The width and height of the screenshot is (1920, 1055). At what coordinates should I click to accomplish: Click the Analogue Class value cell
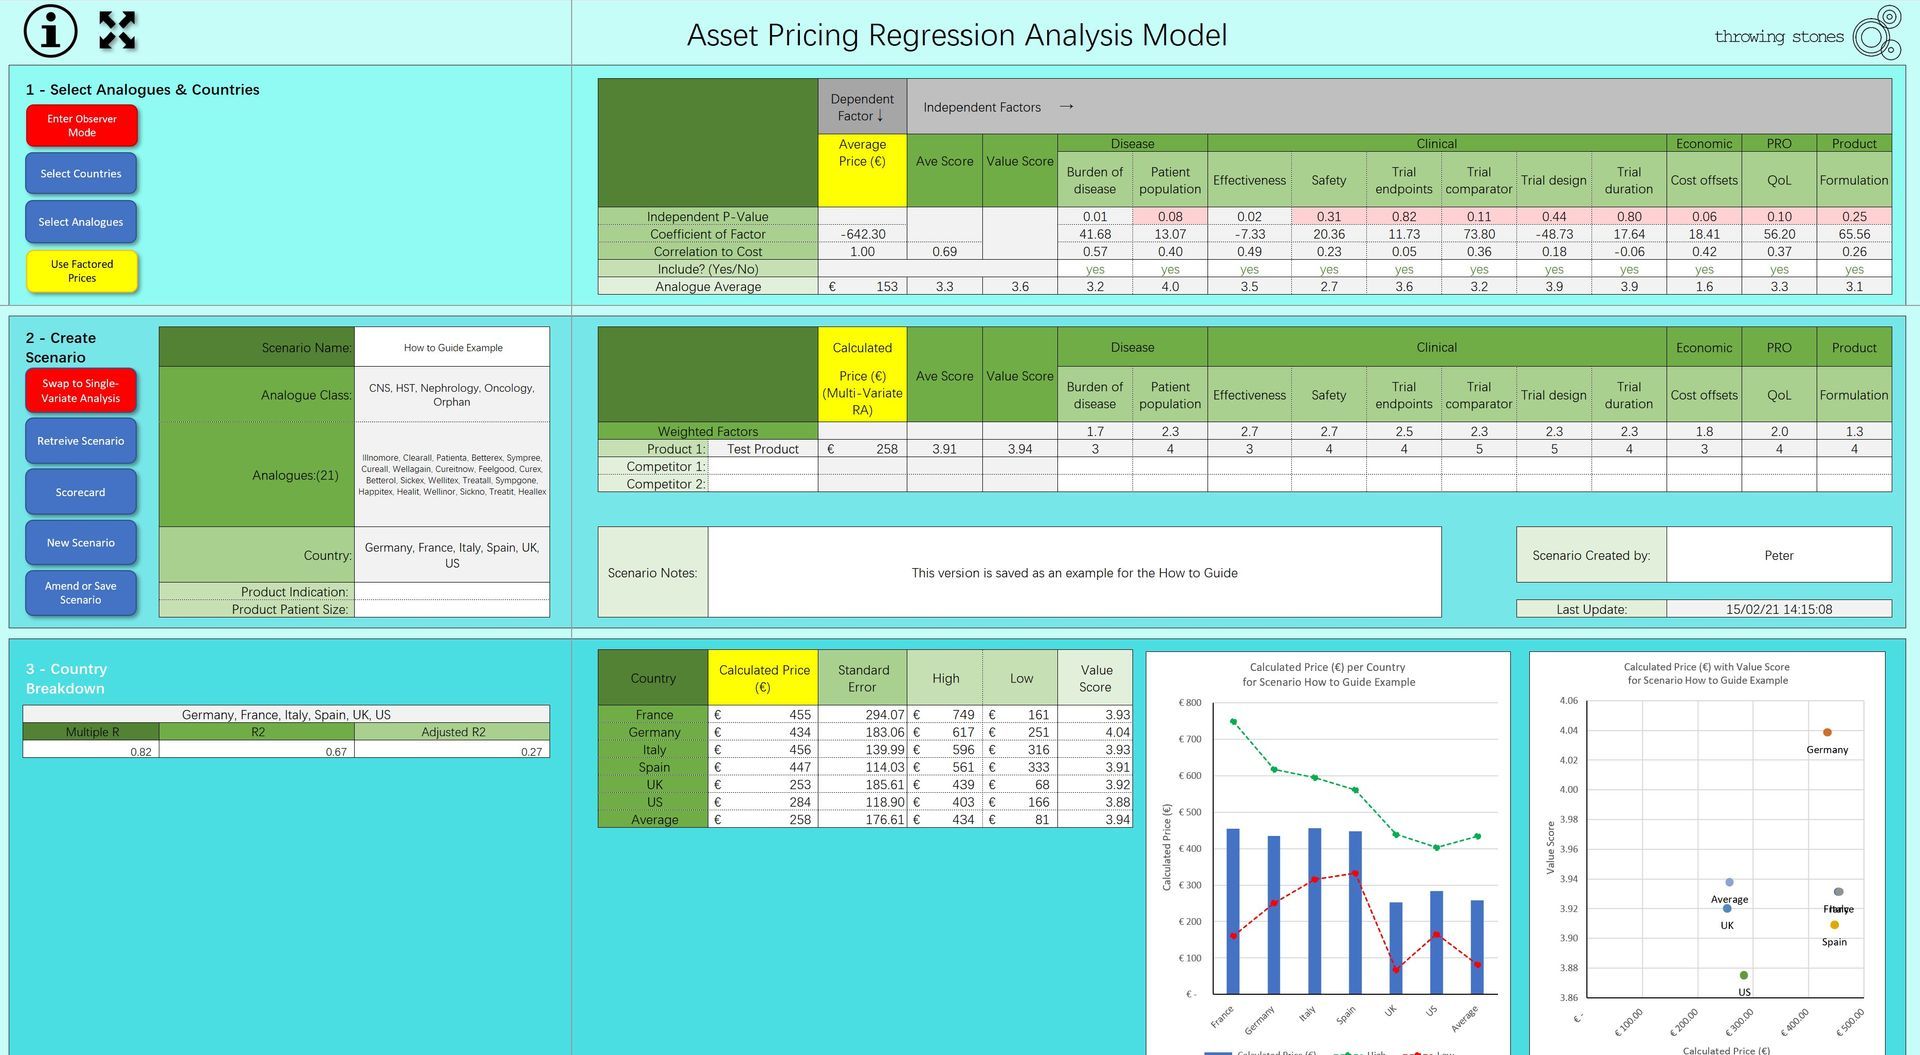coord(452,394)
